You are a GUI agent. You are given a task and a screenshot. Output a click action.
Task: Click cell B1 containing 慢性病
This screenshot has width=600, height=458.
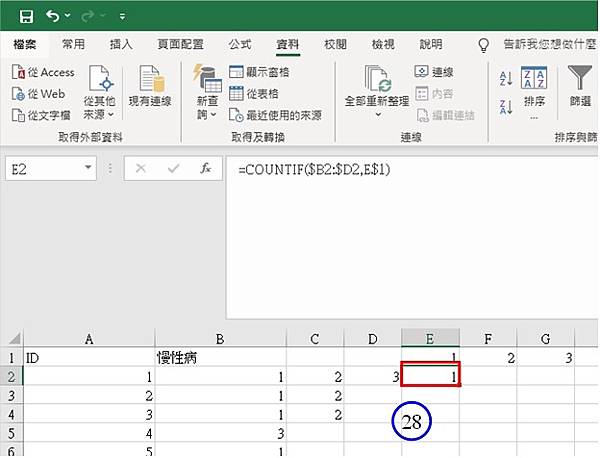click(x=221, y=358)
